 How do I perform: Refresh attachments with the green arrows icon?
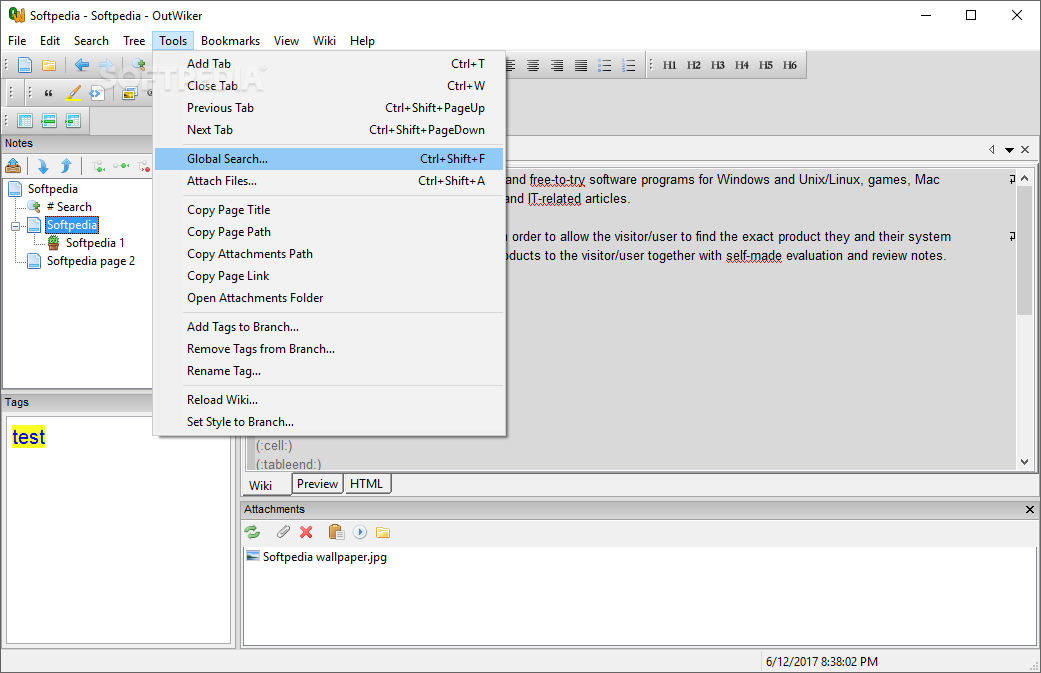click(252, 532)
